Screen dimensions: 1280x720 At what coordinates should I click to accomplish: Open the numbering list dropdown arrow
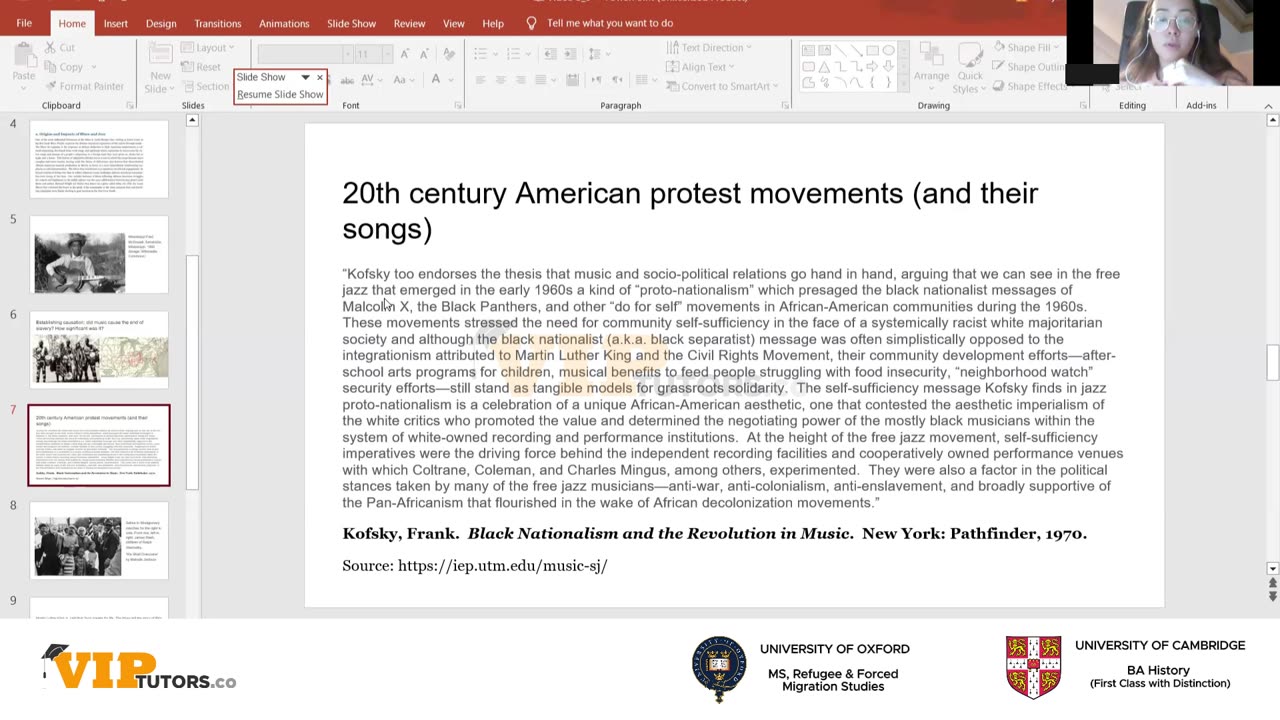(x=528, y=54)
